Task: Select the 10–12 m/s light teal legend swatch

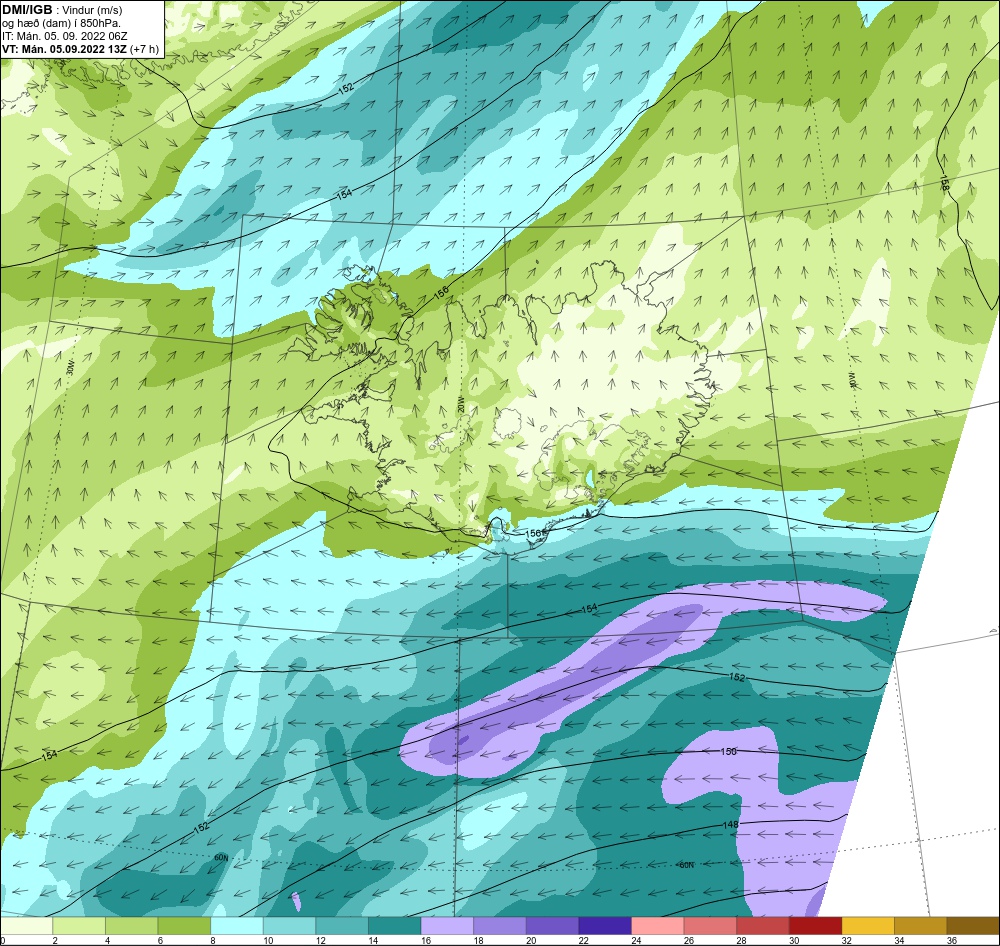Action: click(x=290, y=926)
